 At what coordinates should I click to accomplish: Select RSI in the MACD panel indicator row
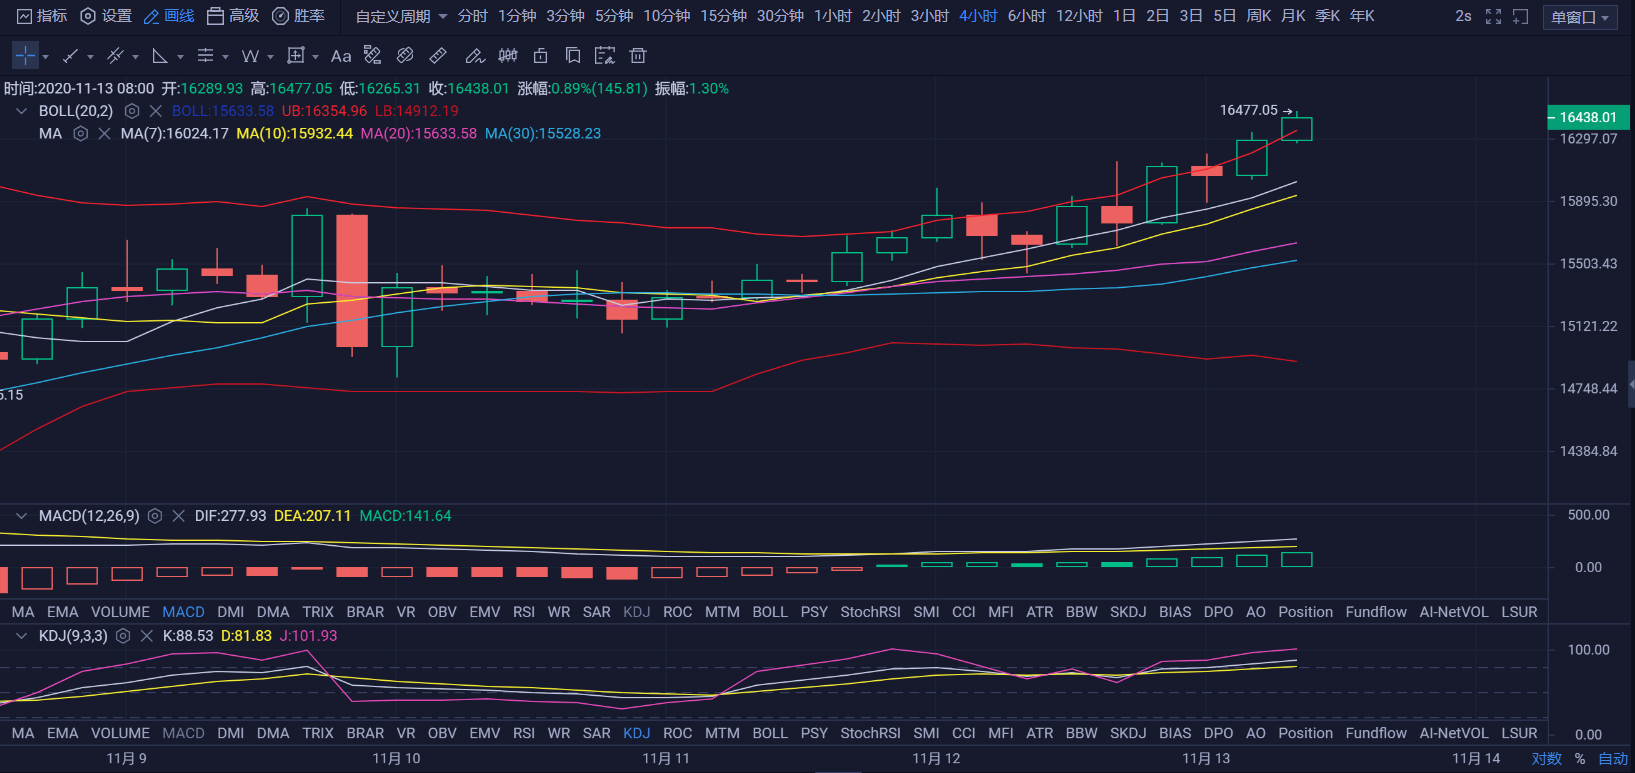(523, 612)
